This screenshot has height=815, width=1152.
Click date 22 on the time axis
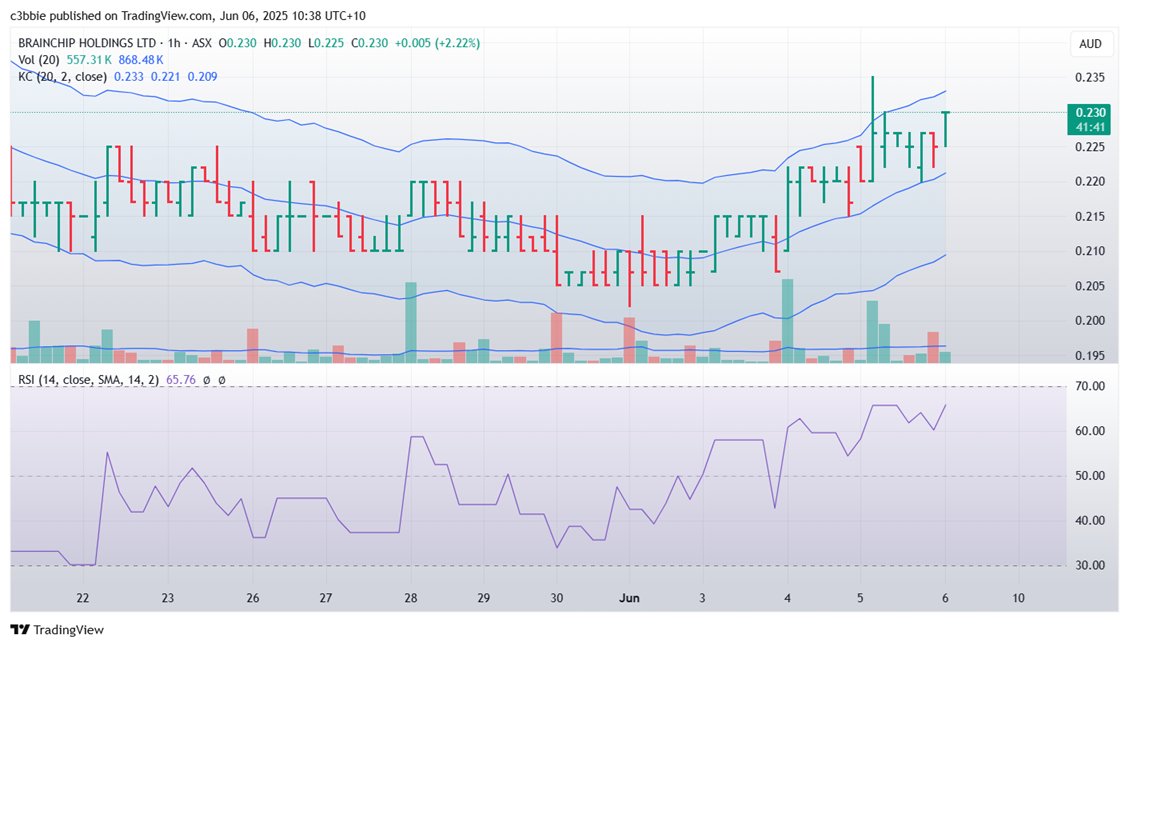[83, 598]
